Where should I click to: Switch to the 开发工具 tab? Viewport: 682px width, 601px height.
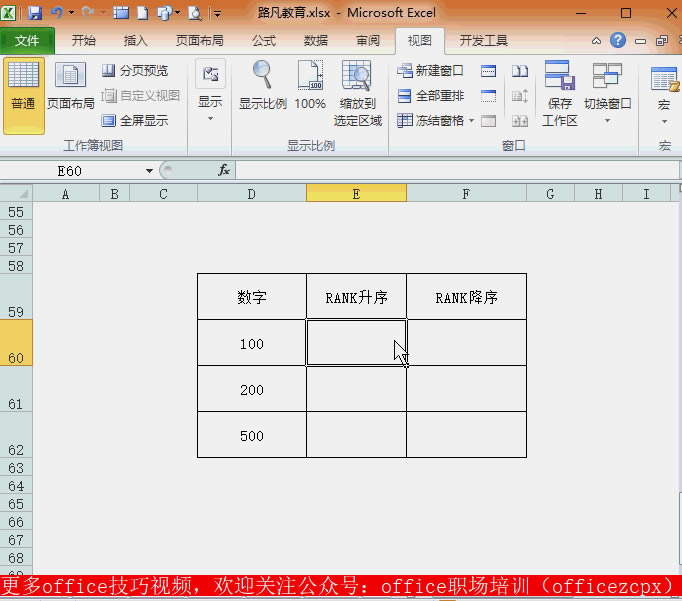484,41
